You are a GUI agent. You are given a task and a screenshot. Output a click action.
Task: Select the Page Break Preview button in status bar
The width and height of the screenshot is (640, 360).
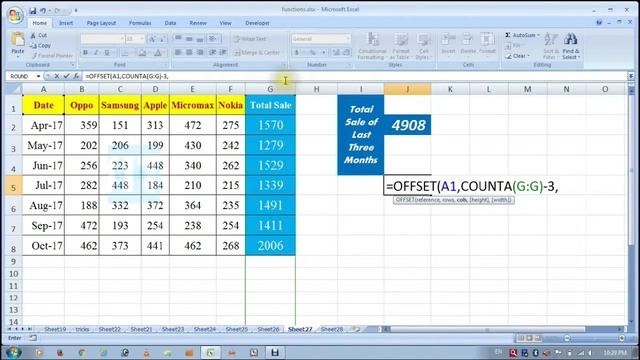(x=538, y=338)
